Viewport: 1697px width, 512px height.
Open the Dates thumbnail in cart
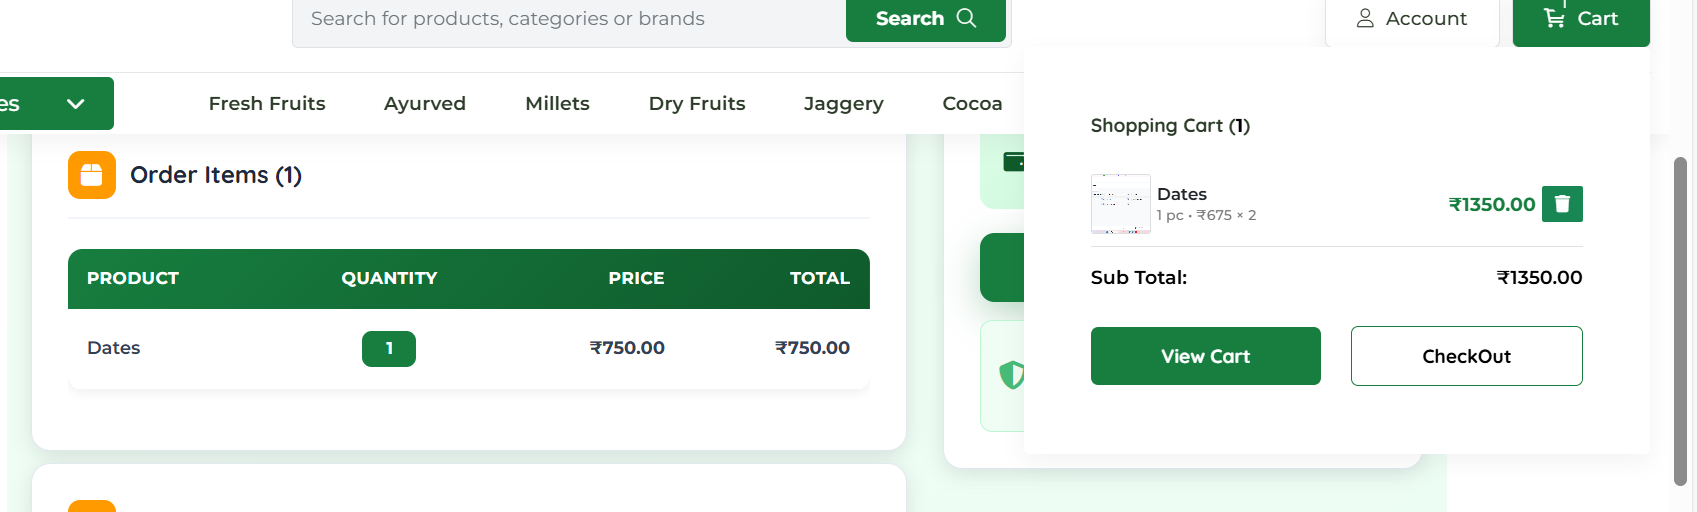(x=1120, y=204)
